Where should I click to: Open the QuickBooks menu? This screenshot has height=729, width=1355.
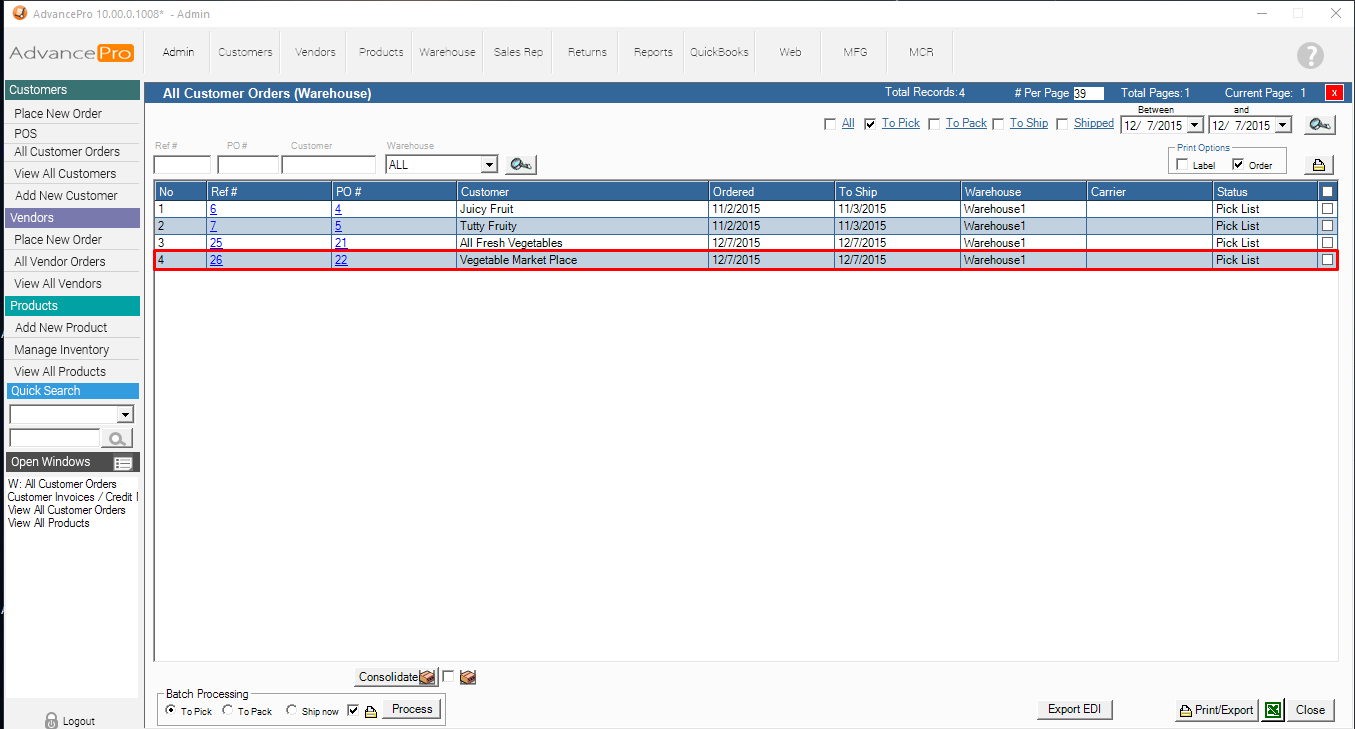[x=719, y=52]
